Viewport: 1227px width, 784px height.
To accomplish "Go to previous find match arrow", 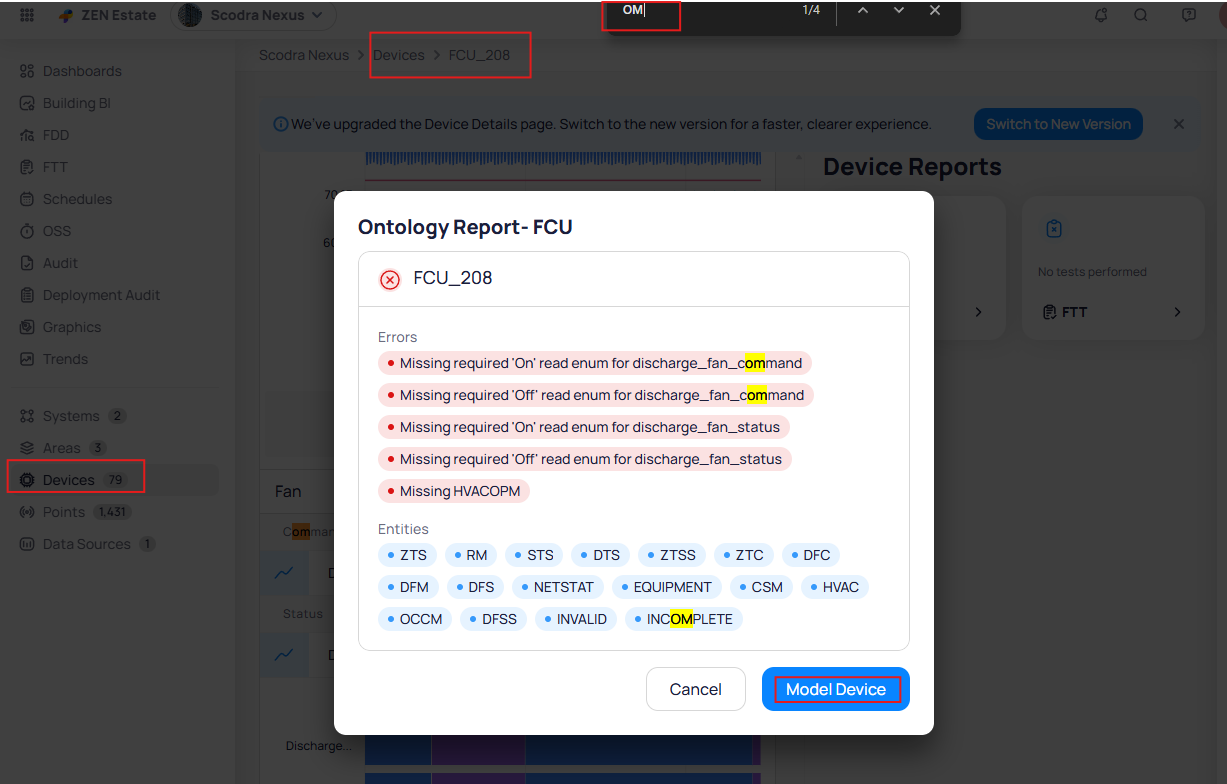I will pos(863,10).
